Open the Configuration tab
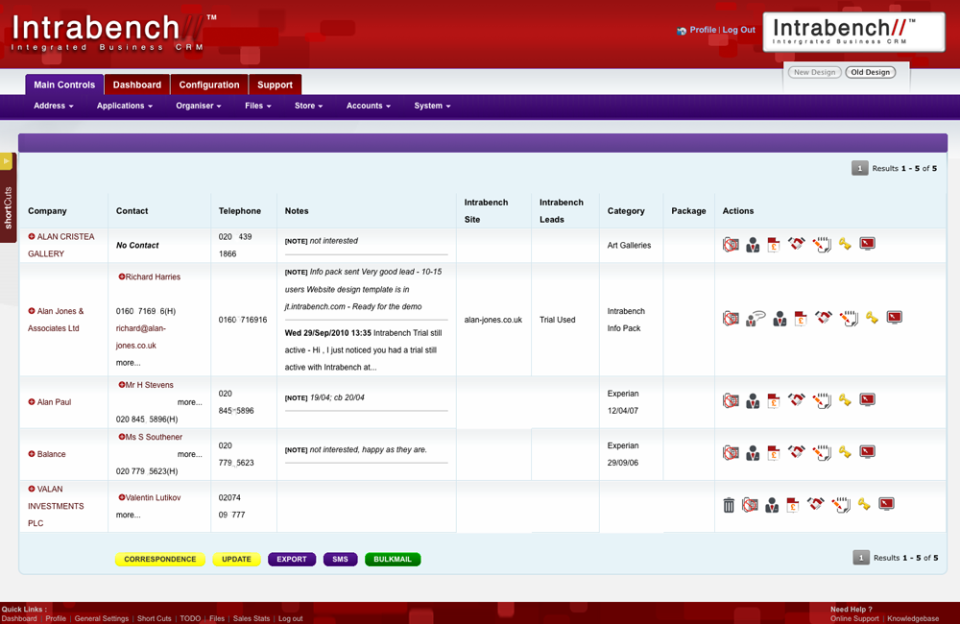Screen dimensions: 960x624 (x=209, y=85)
